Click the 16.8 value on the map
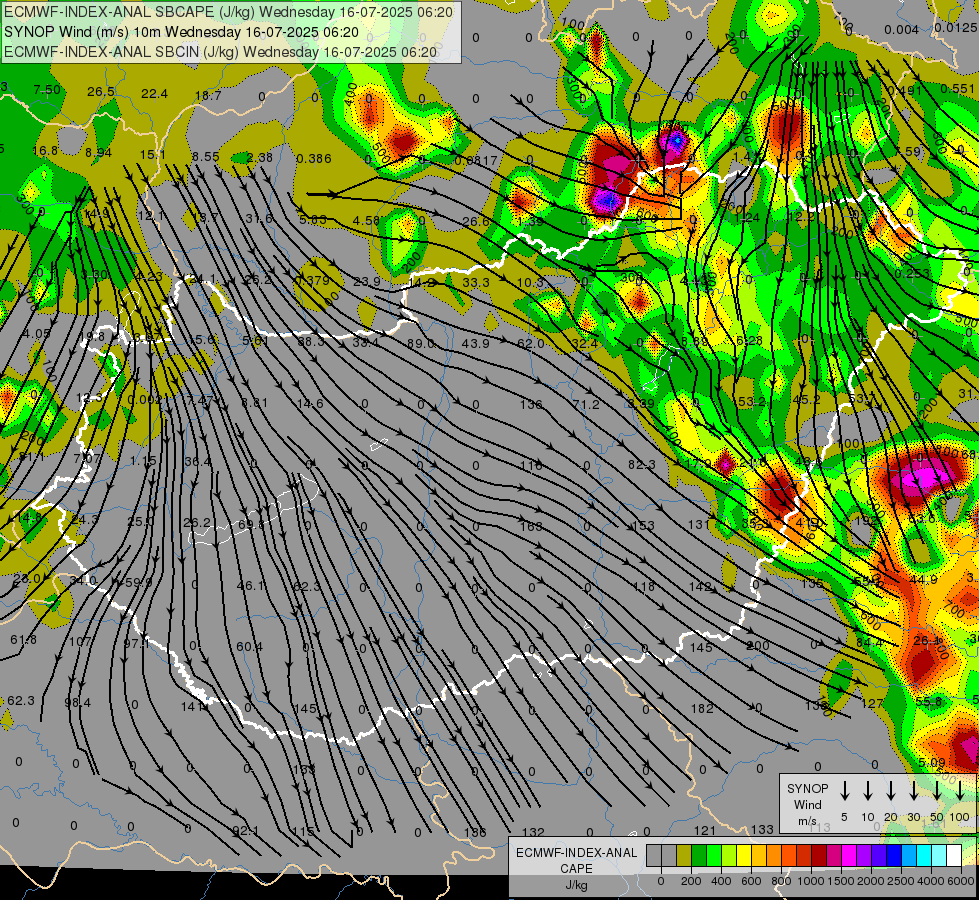This screenshot has height=900, width=979. tap(45, 151)
